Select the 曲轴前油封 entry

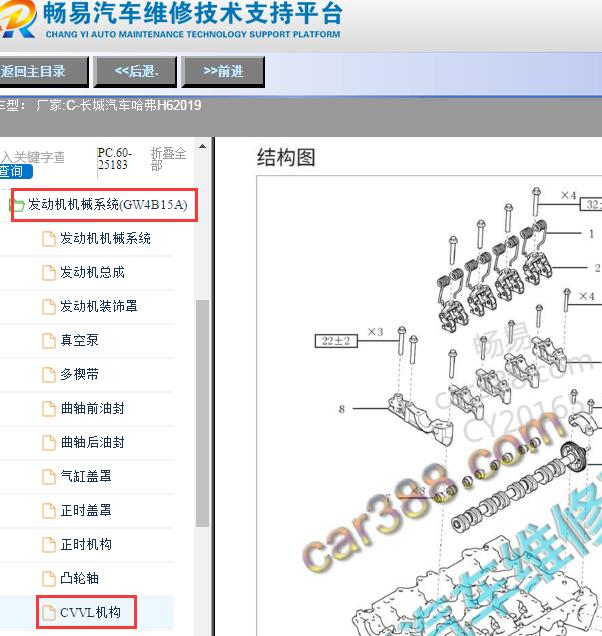(x=92, y=408)
